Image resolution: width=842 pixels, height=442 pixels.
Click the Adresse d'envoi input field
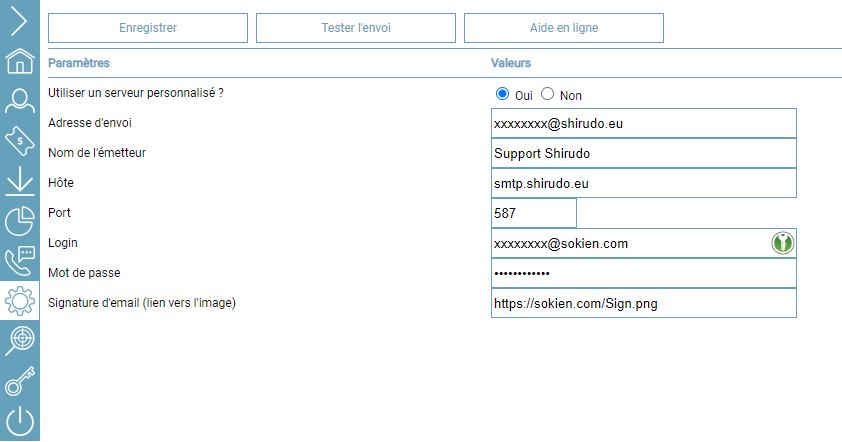pos(643,123)
